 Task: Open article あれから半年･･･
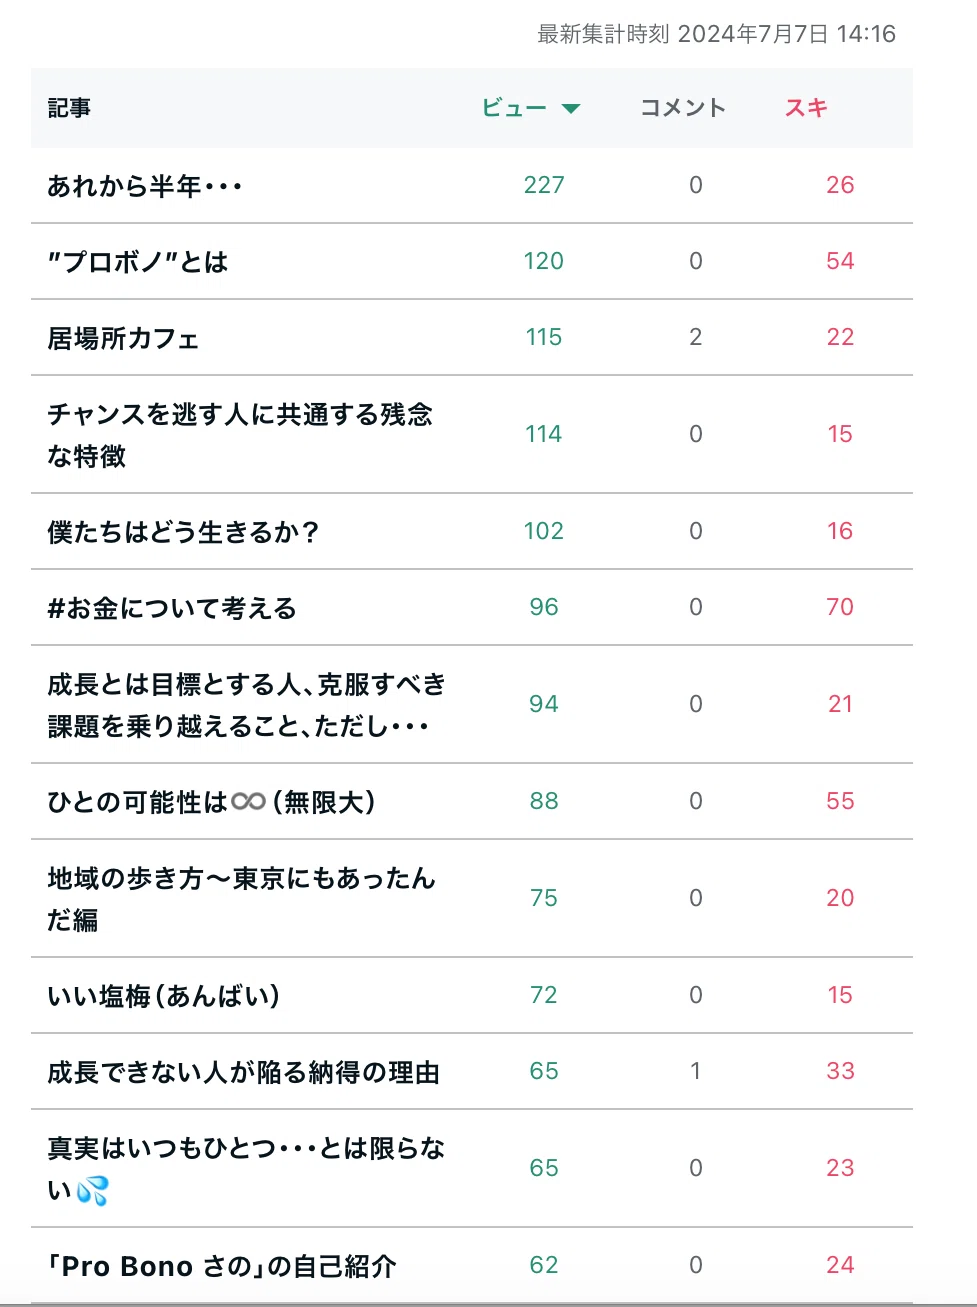pos(145,186)
